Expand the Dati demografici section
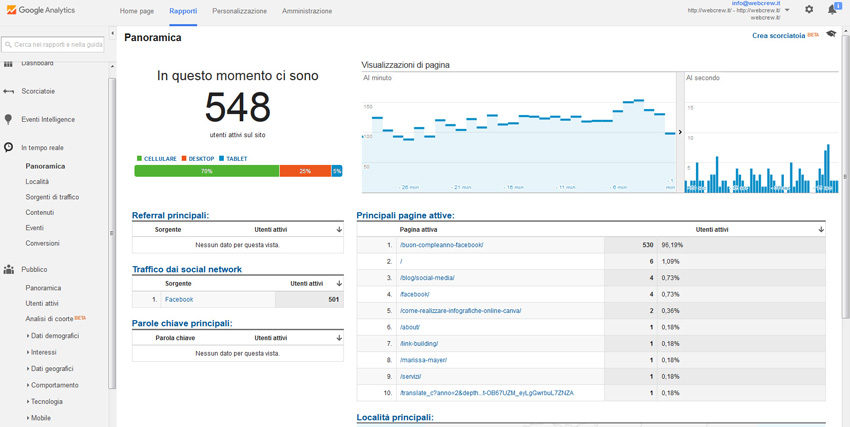The height and width of the screenshot is (427, 850). [x=52, y=336]
